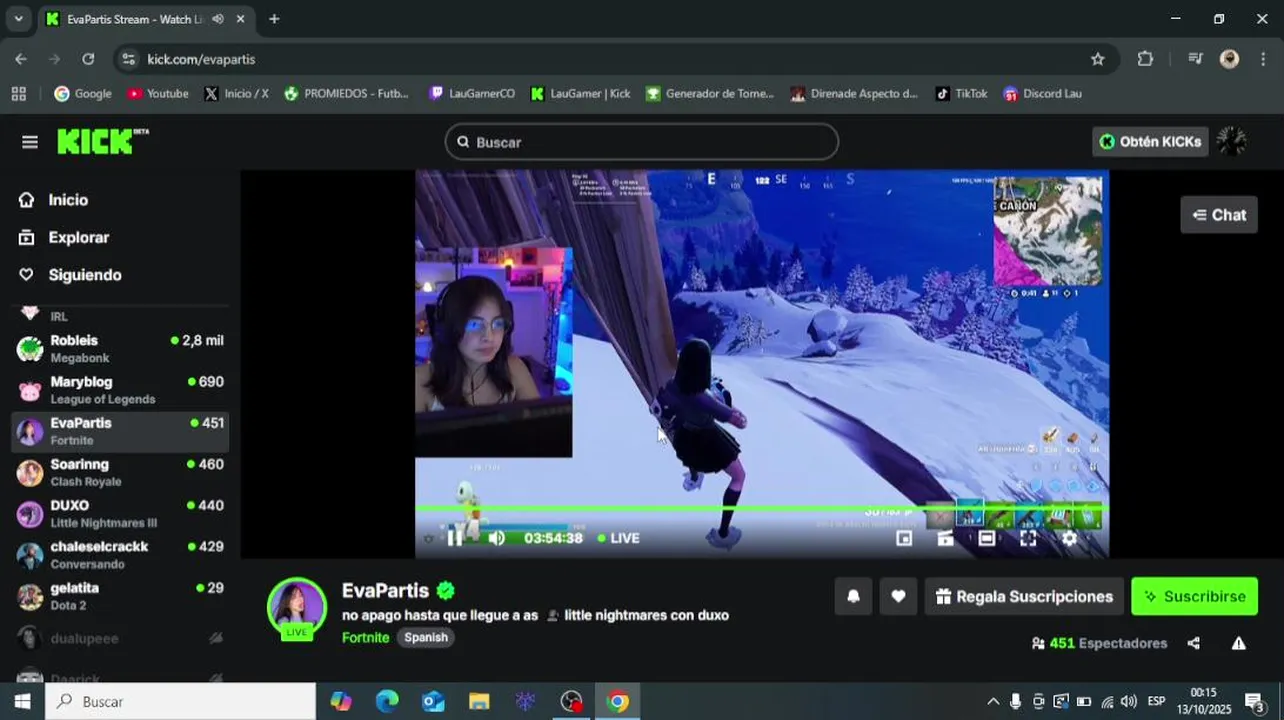This screenshot has width=1284, height=720.
Task: Click the Spanish language tag
Action: tap(426, 637)
